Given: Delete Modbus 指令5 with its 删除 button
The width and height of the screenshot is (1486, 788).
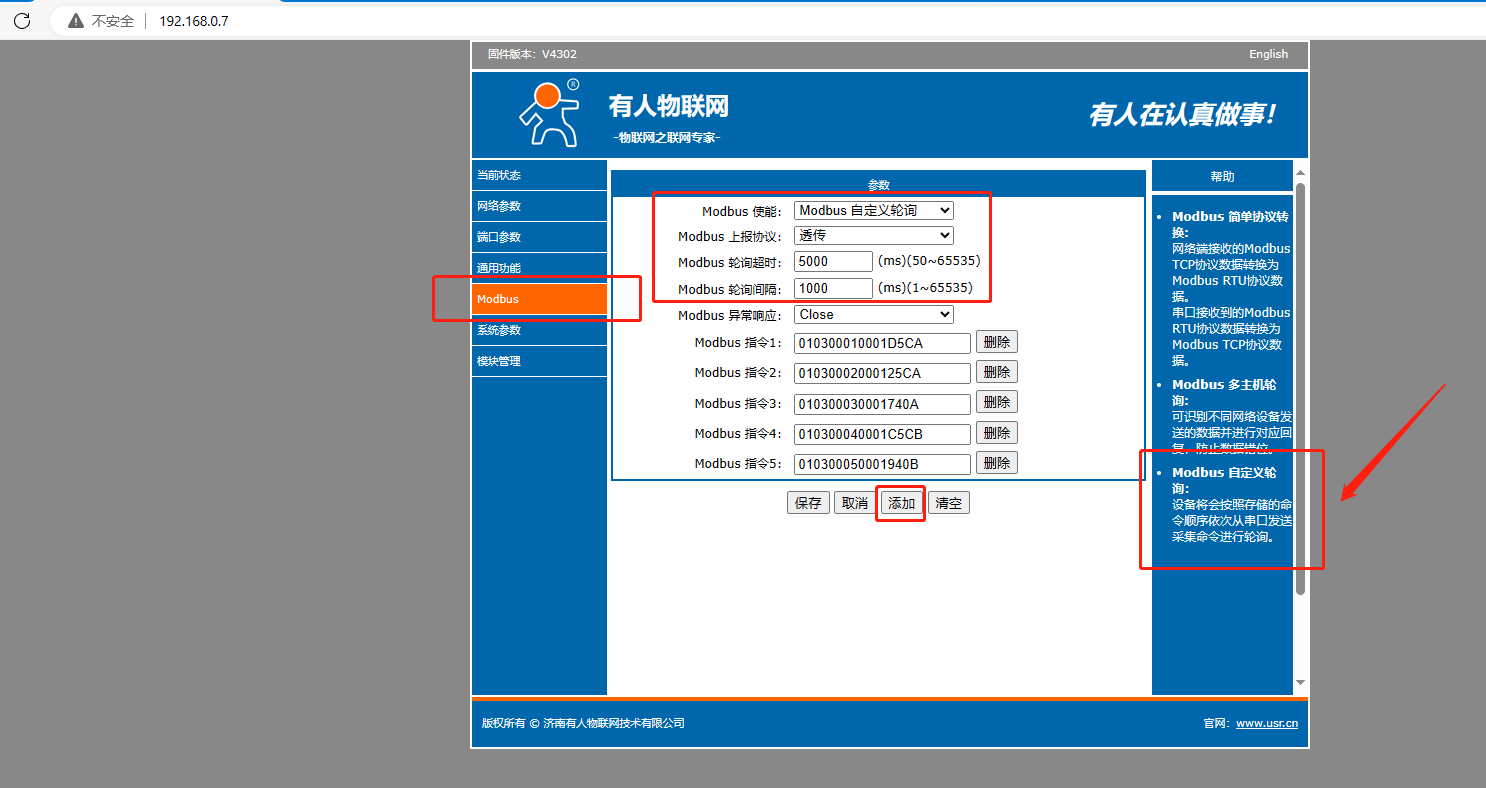Looking at the screenshot, I should pyautogui.click(x=997, y=463).
